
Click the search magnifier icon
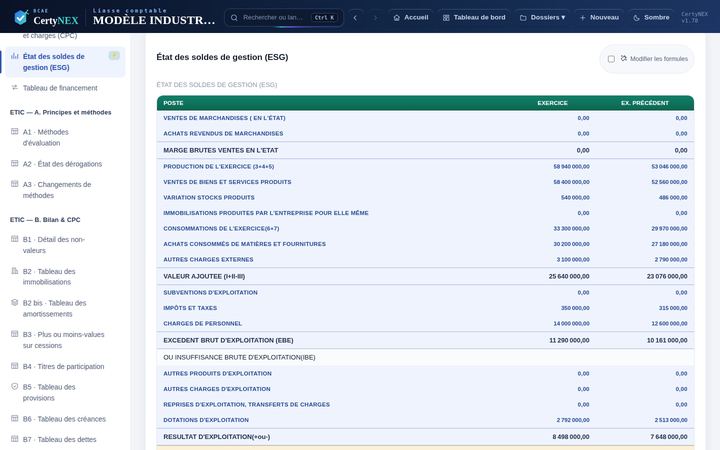(x=234, y=17)
